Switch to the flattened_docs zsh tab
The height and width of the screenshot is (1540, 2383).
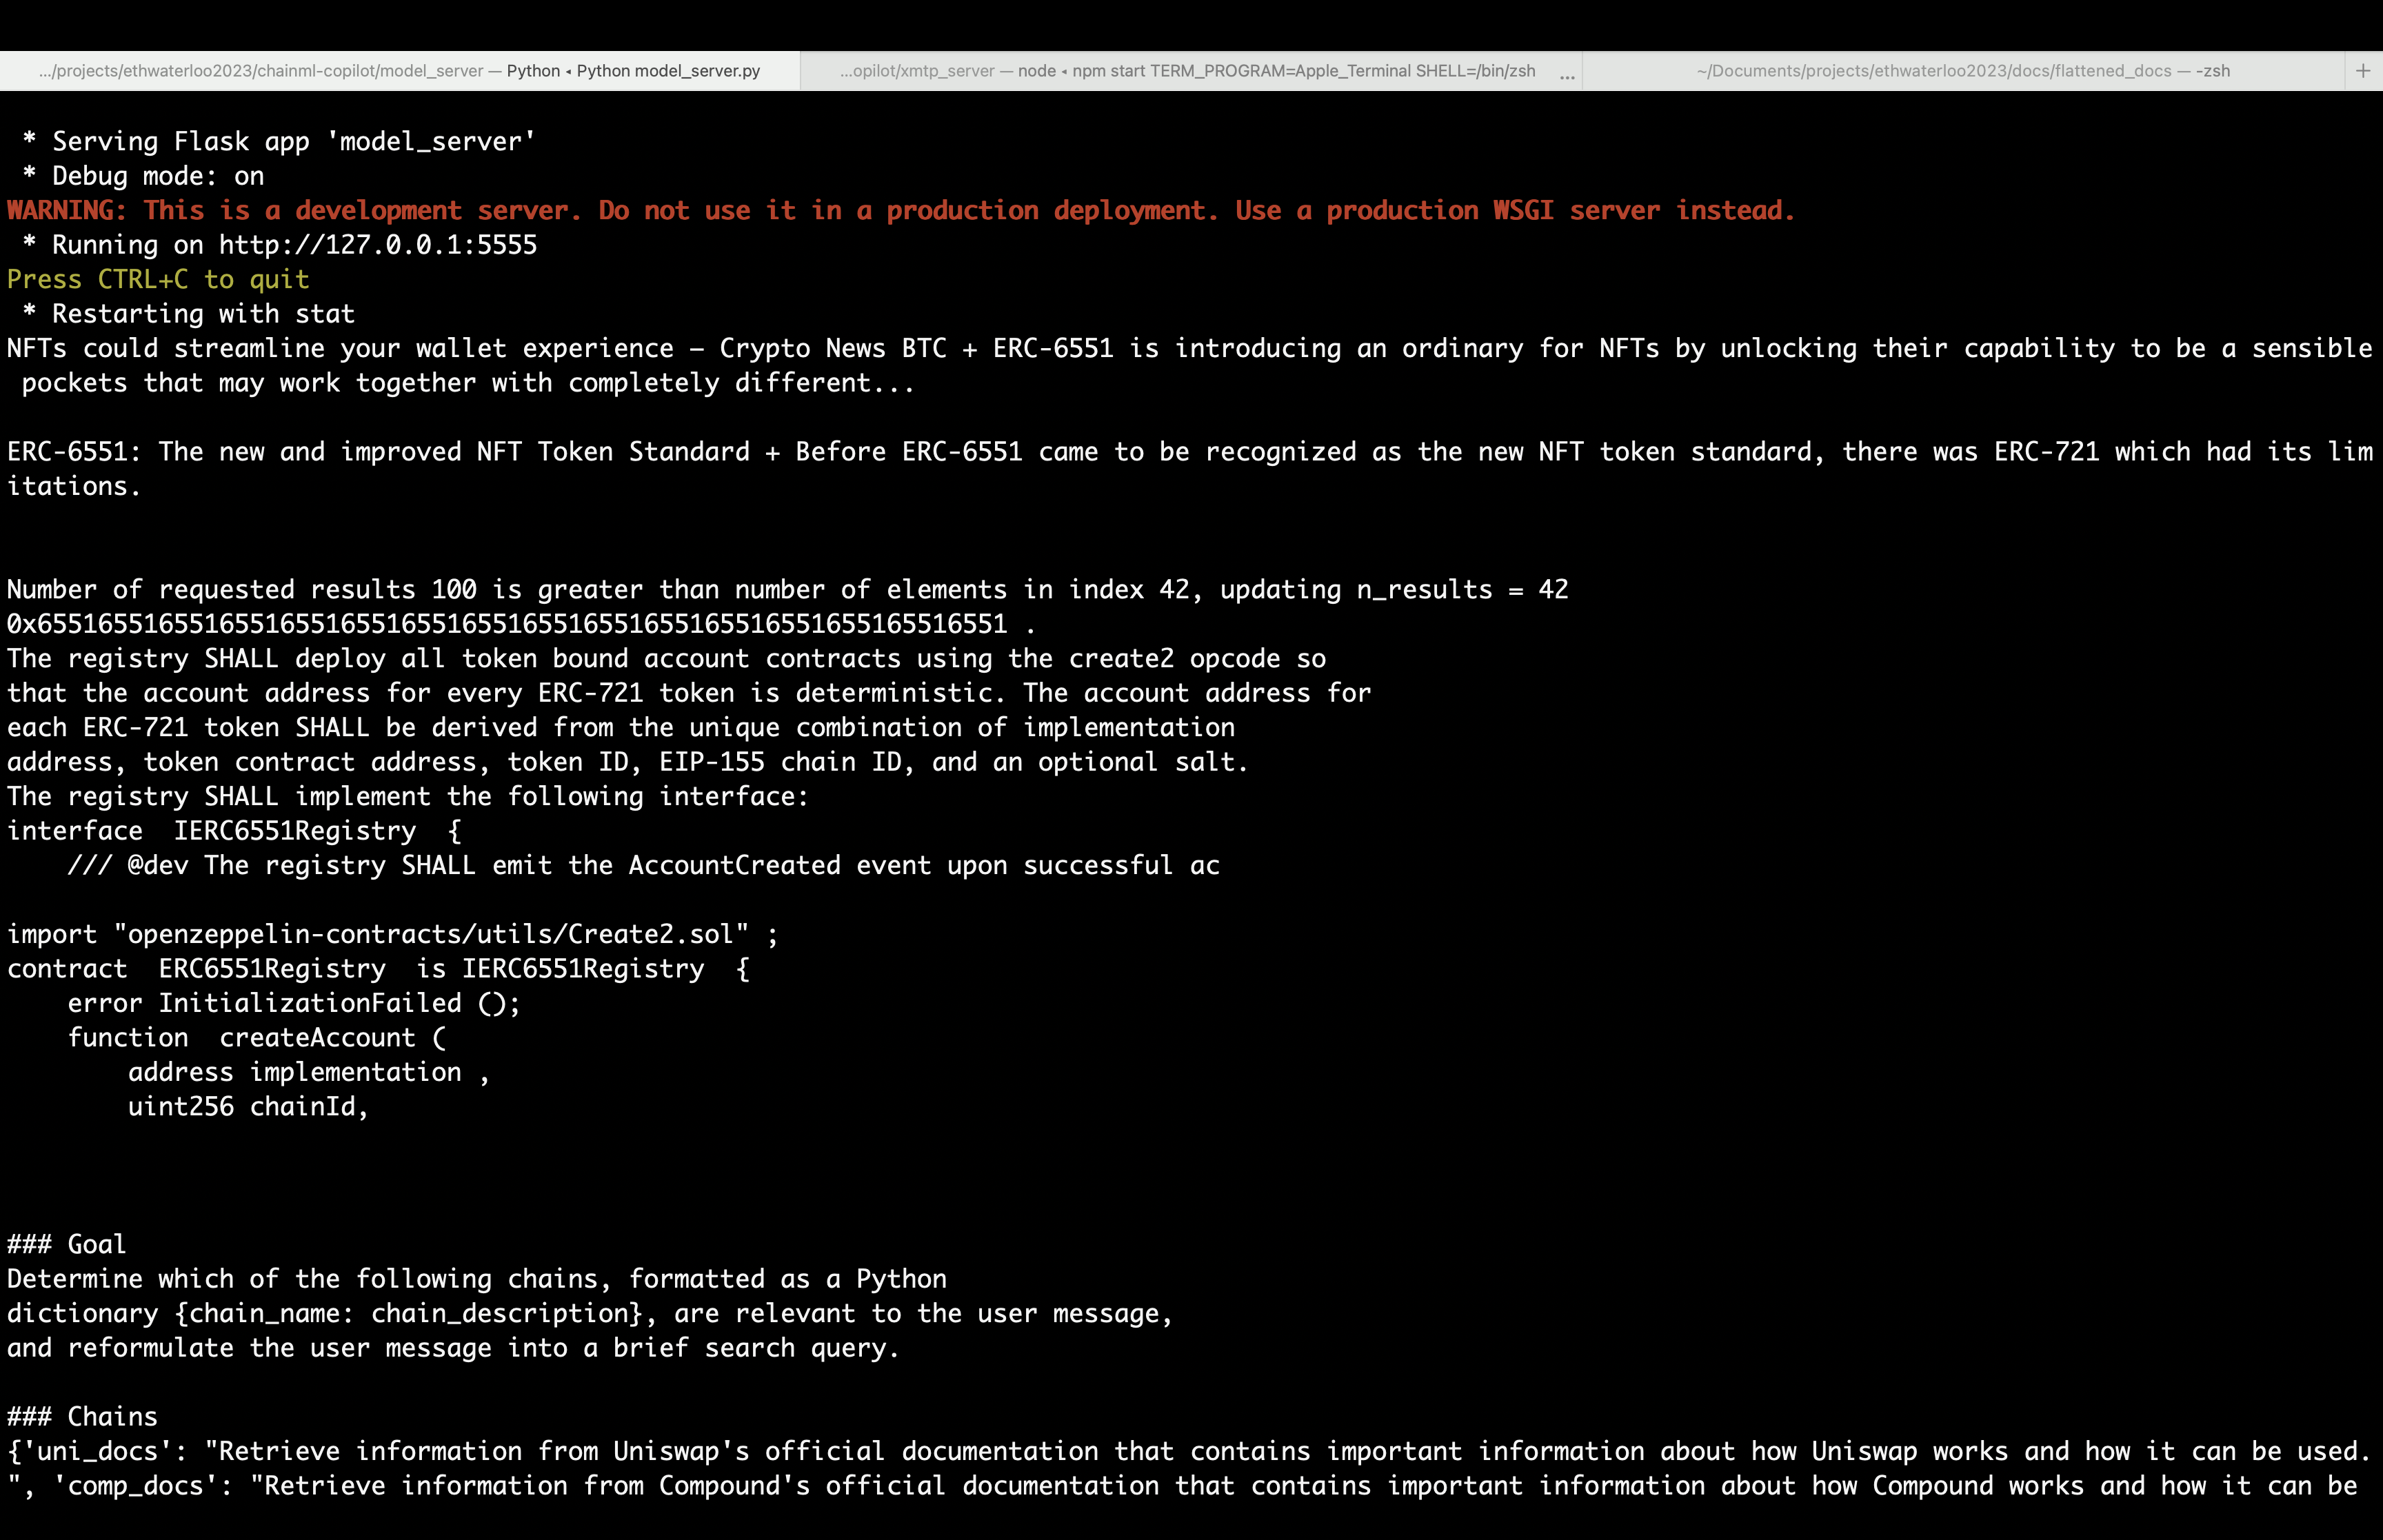(x=1962, y=71)
